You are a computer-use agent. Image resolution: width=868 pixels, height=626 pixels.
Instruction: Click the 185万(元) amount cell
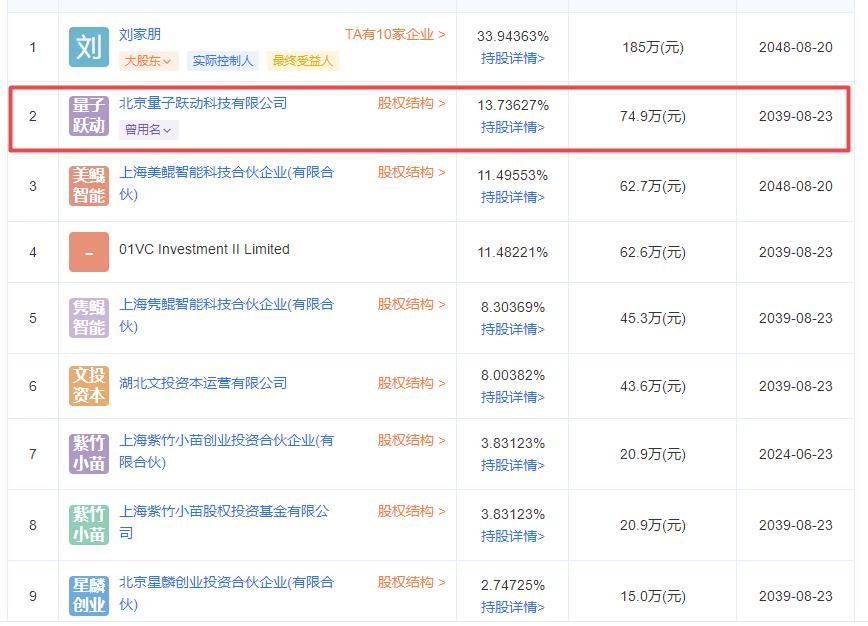tap(653, 48)
